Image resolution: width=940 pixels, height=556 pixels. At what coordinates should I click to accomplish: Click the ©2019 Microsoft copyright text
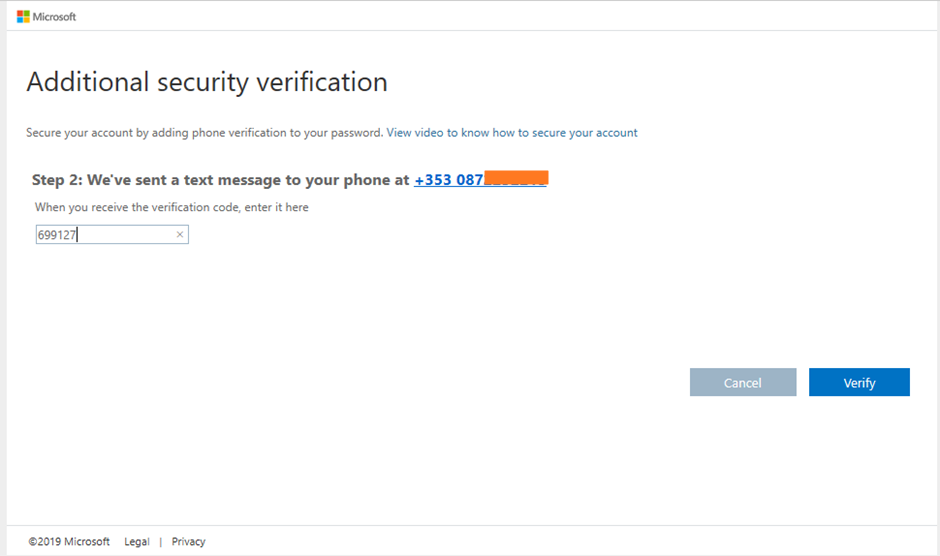[x=69, y=542]
